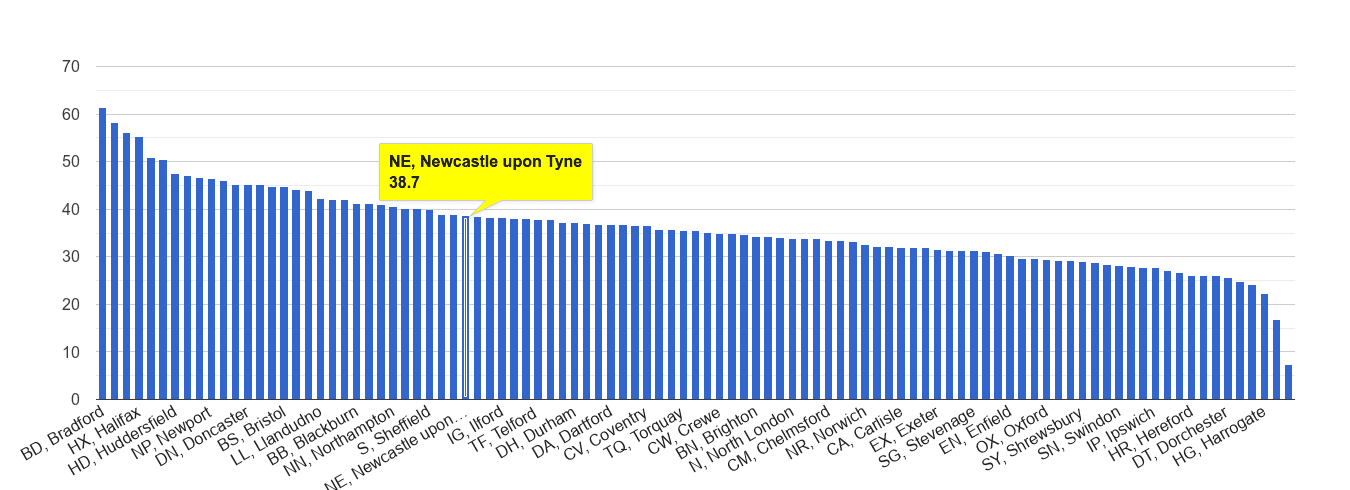Select the tallest bar for Bradford

[102, 254]
